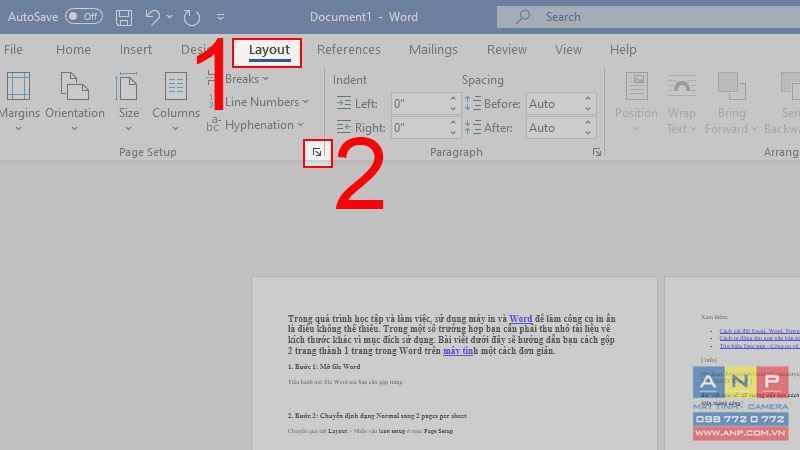Click the Send Backward icon
The image size is (800, 450).
pyautogui.click(x=790, y=86)
